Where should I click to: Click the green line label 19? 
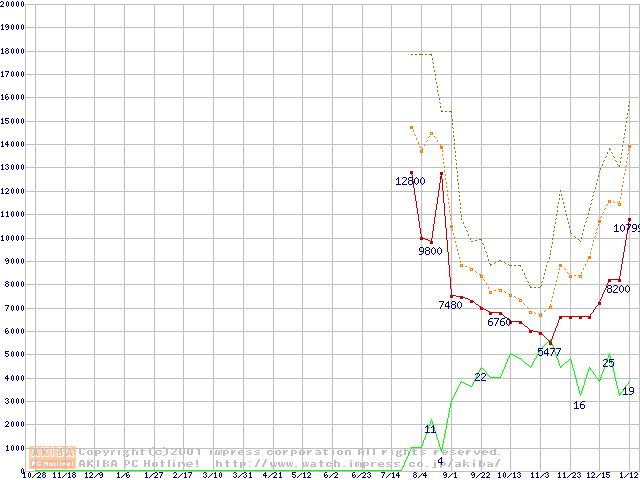click(628, 391)
